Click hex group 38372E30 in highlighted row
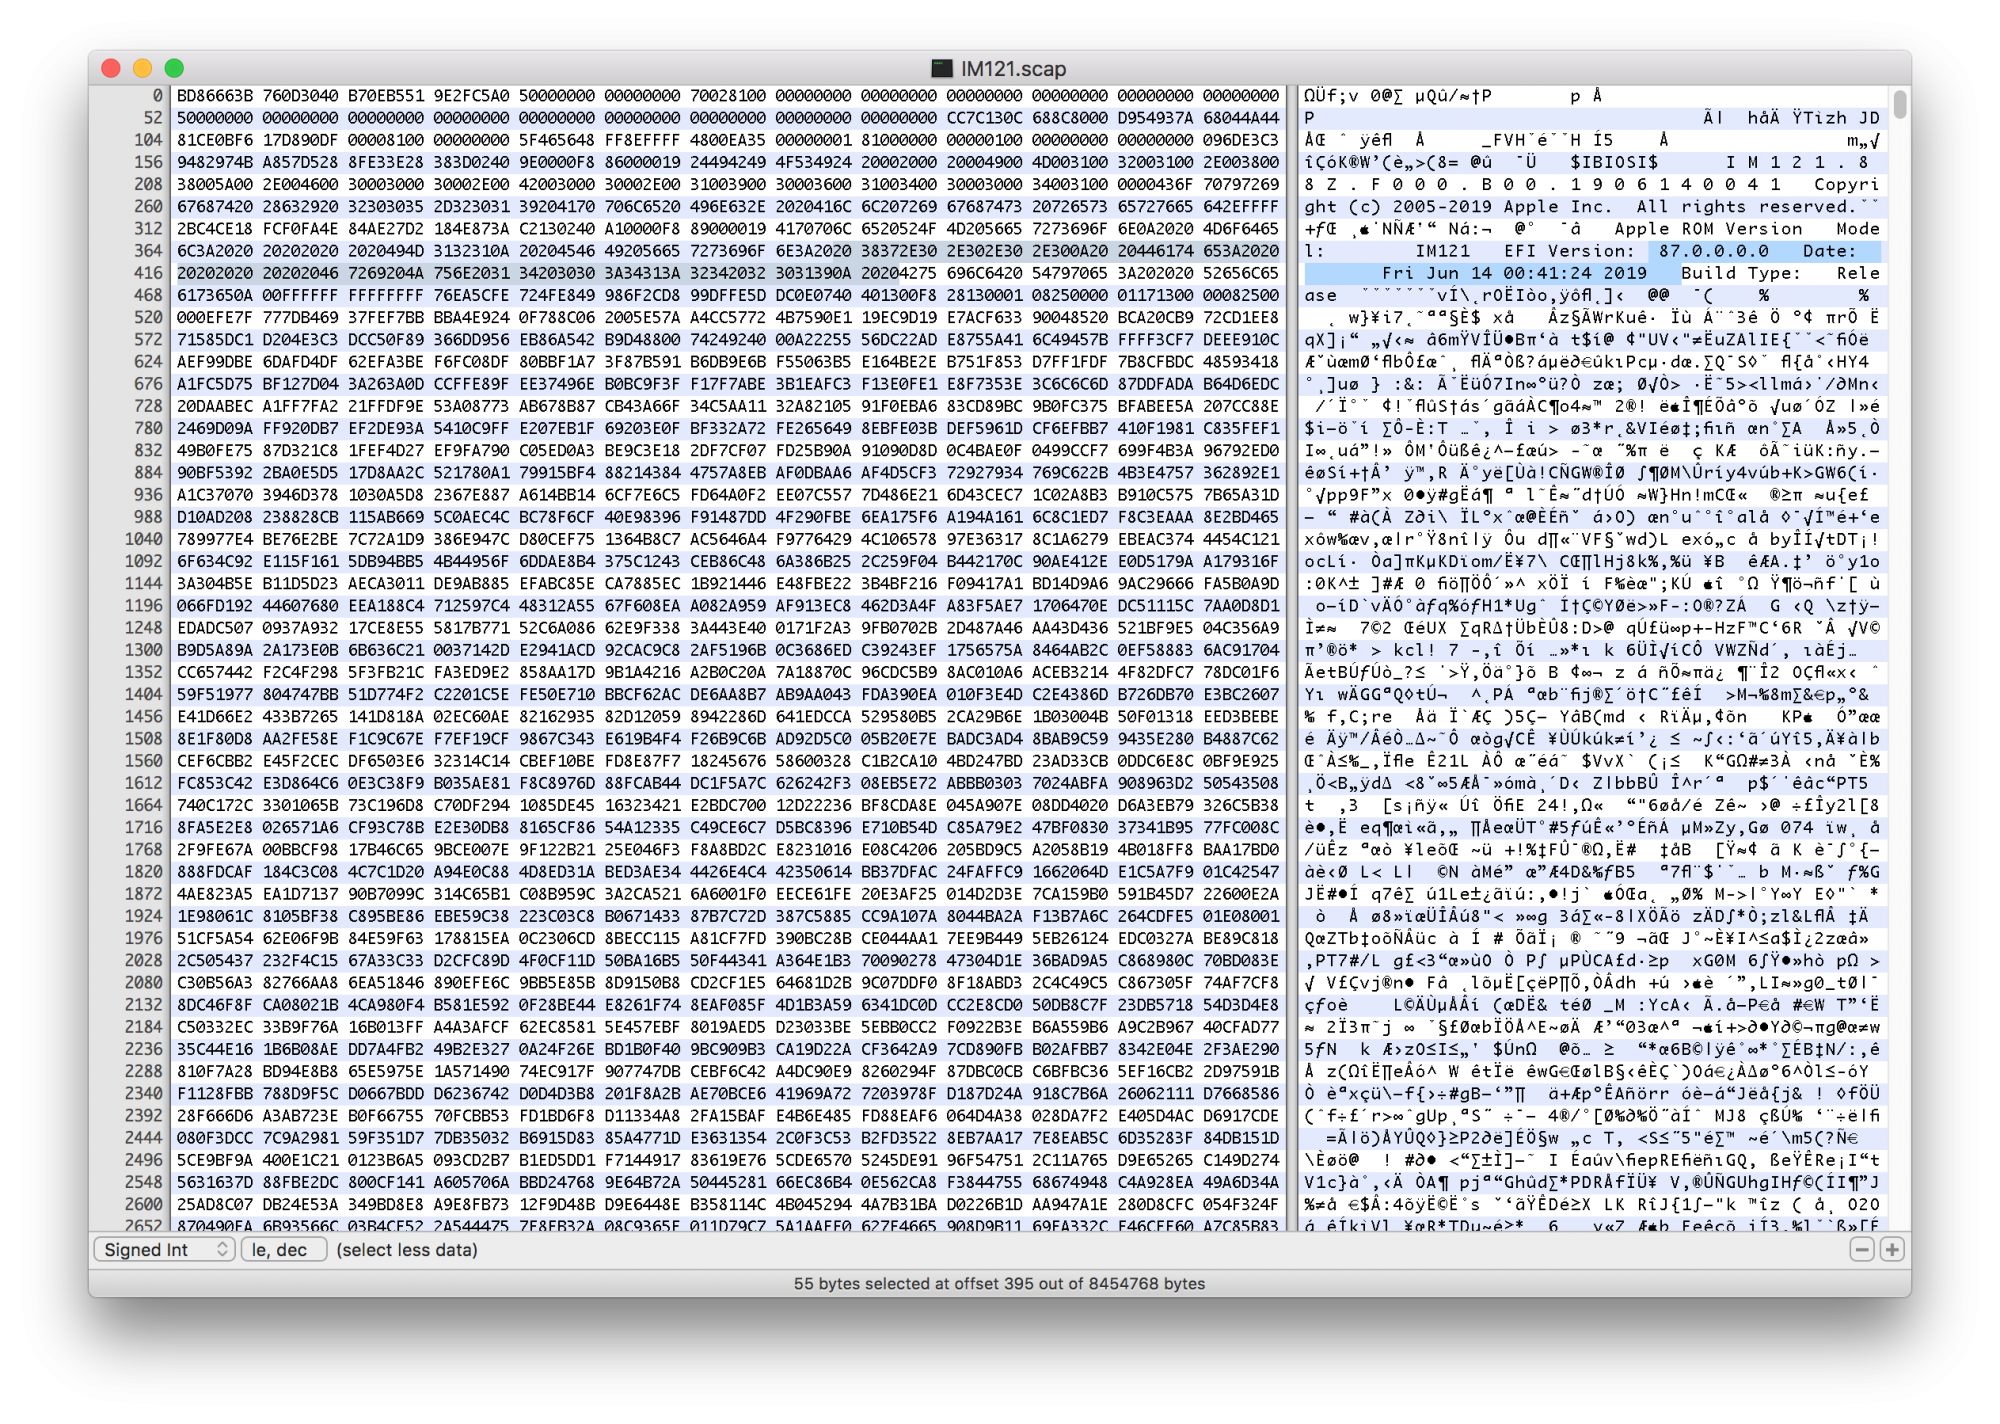This screenshot has height=1424, width=2000. (899, 251)
